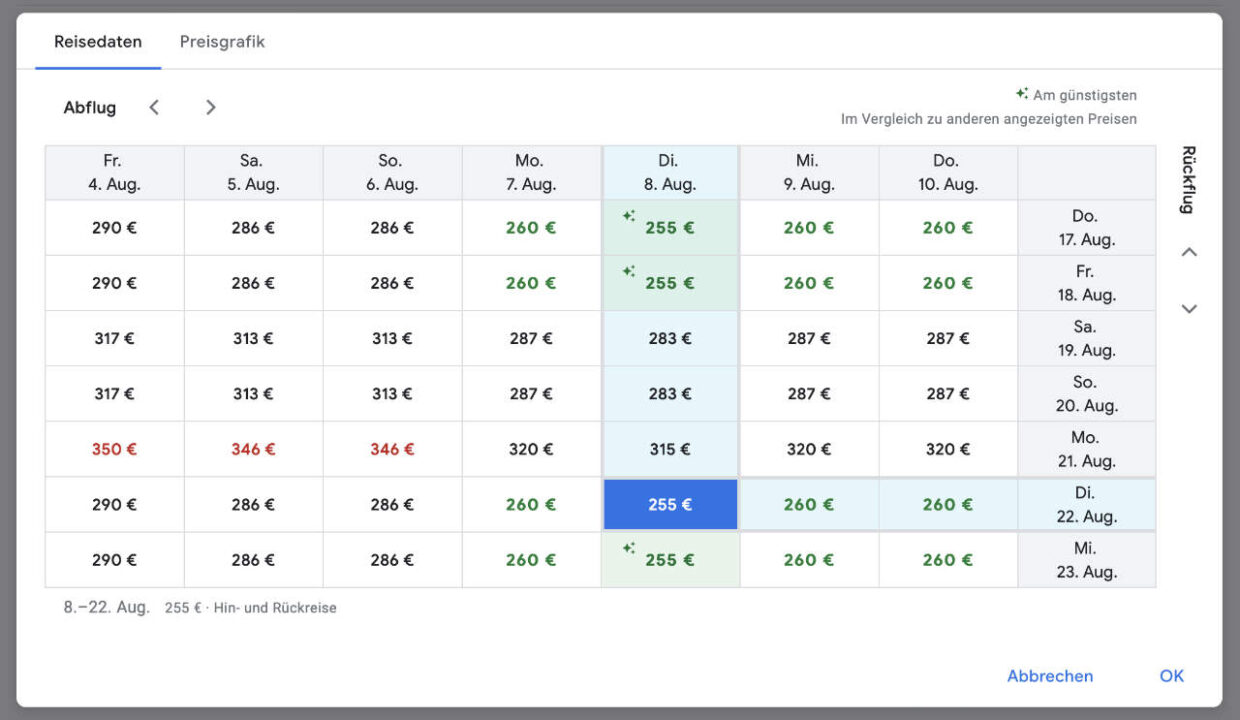The image size is (1240, 720).
Task: Click the sparkle 255 € cell for Fr. 18. Aug.
Action: tap(670, 283)
